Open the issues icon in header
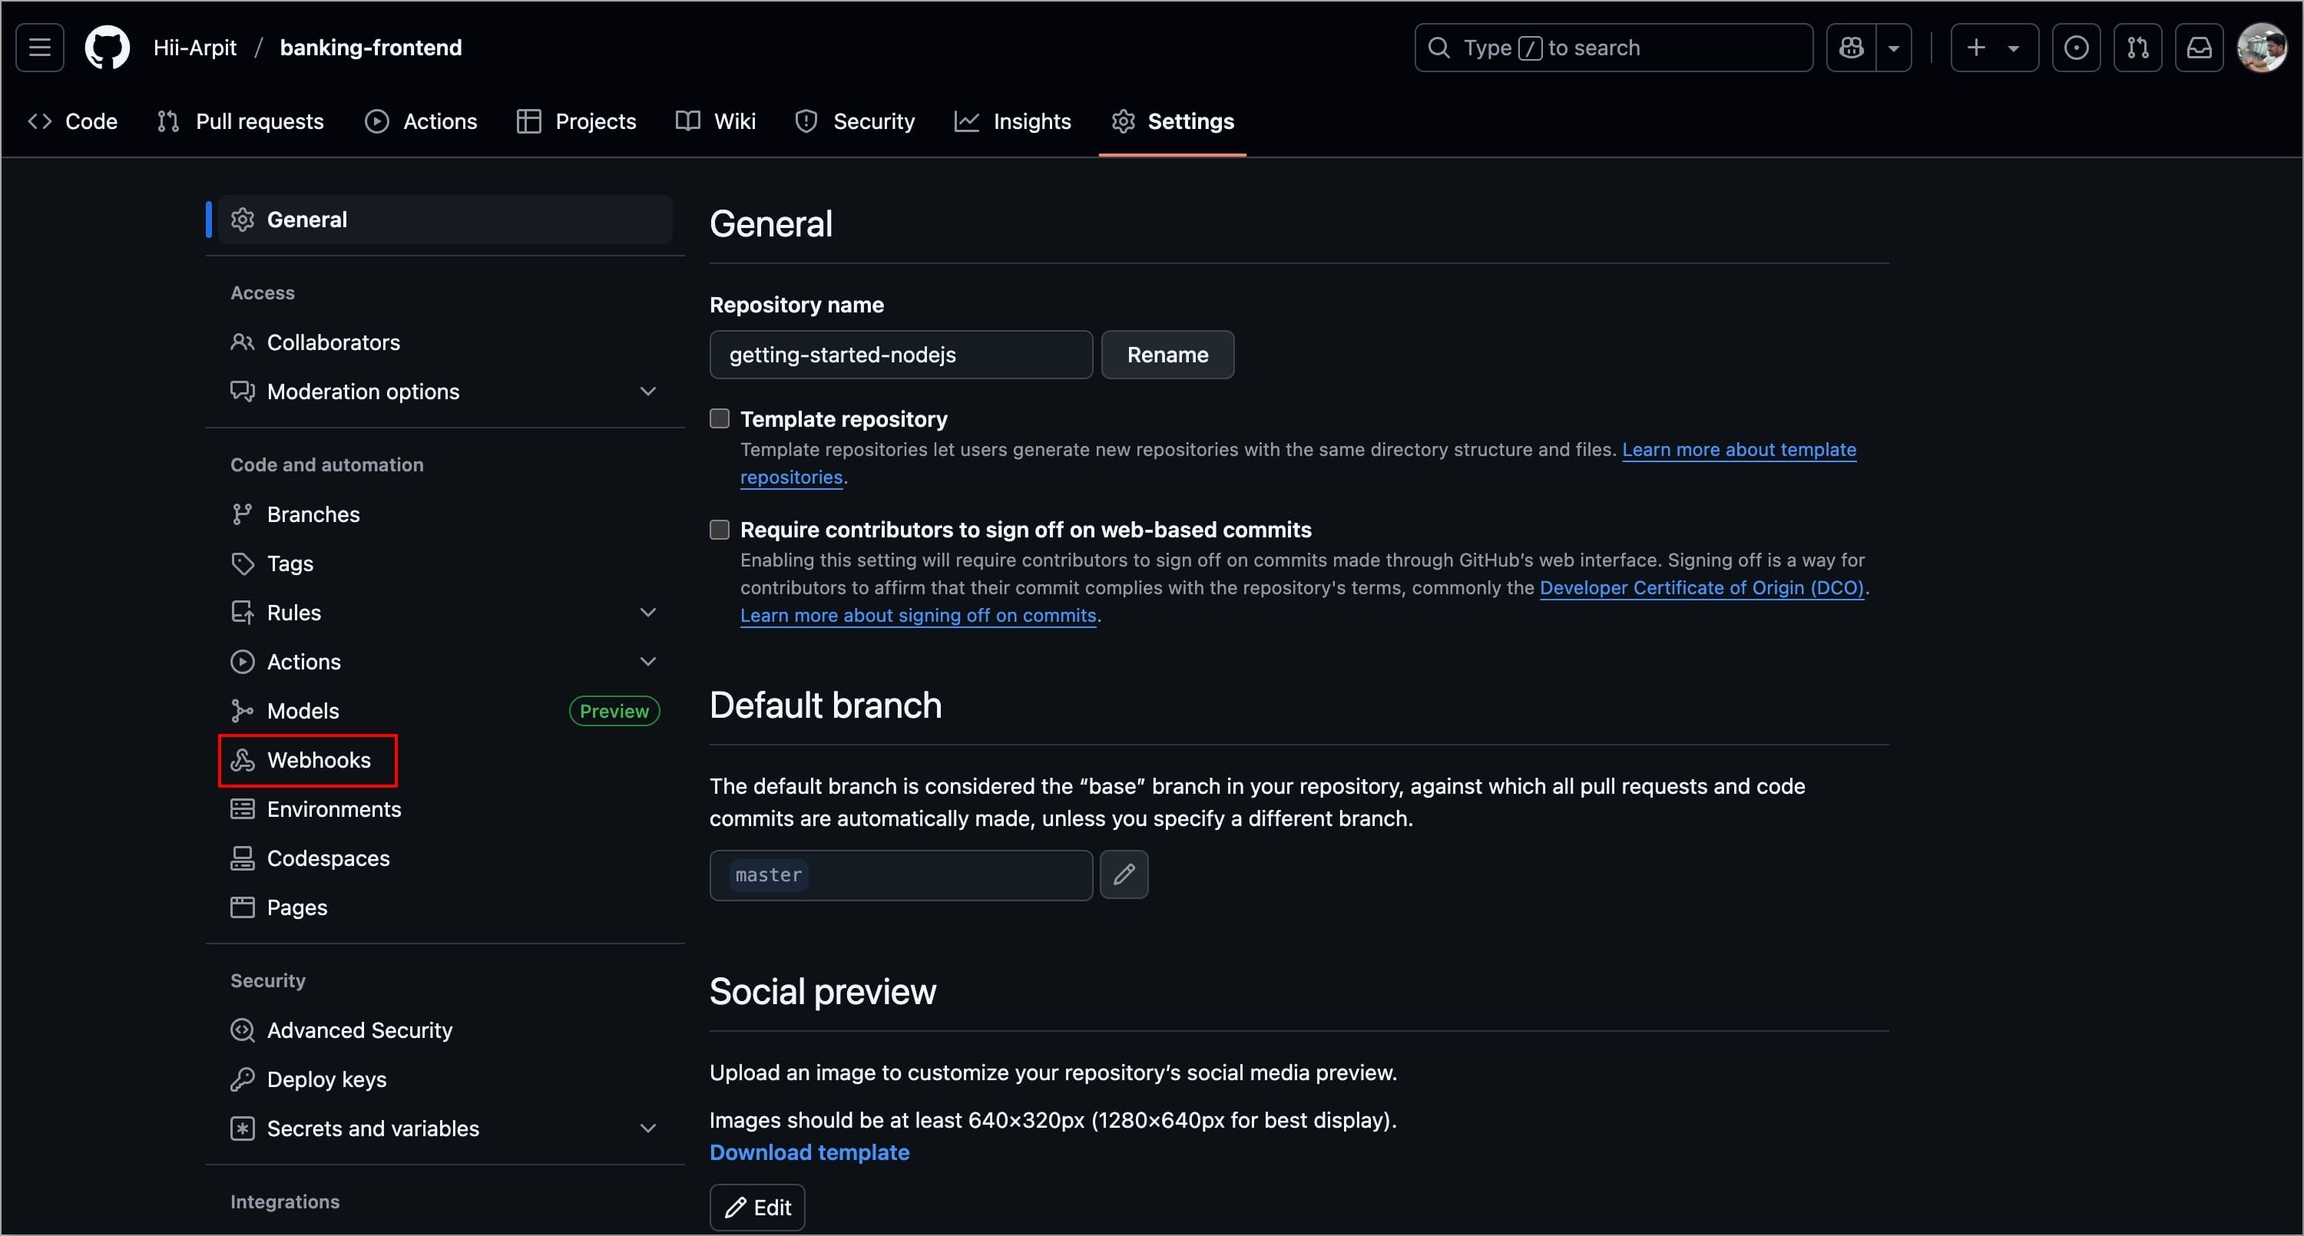 coord(2076,47)
